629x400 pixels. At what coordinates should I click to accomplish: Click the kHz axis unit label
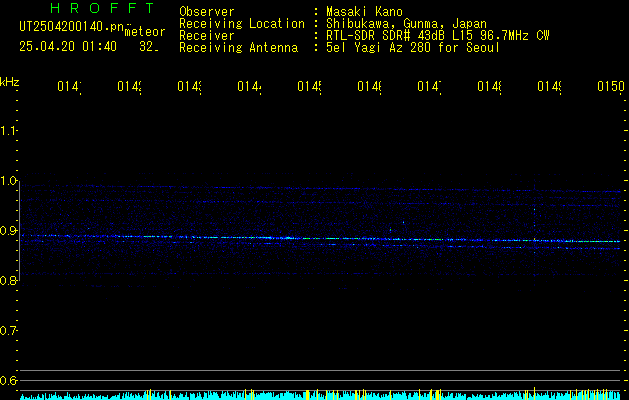click(x=10, y=82)
